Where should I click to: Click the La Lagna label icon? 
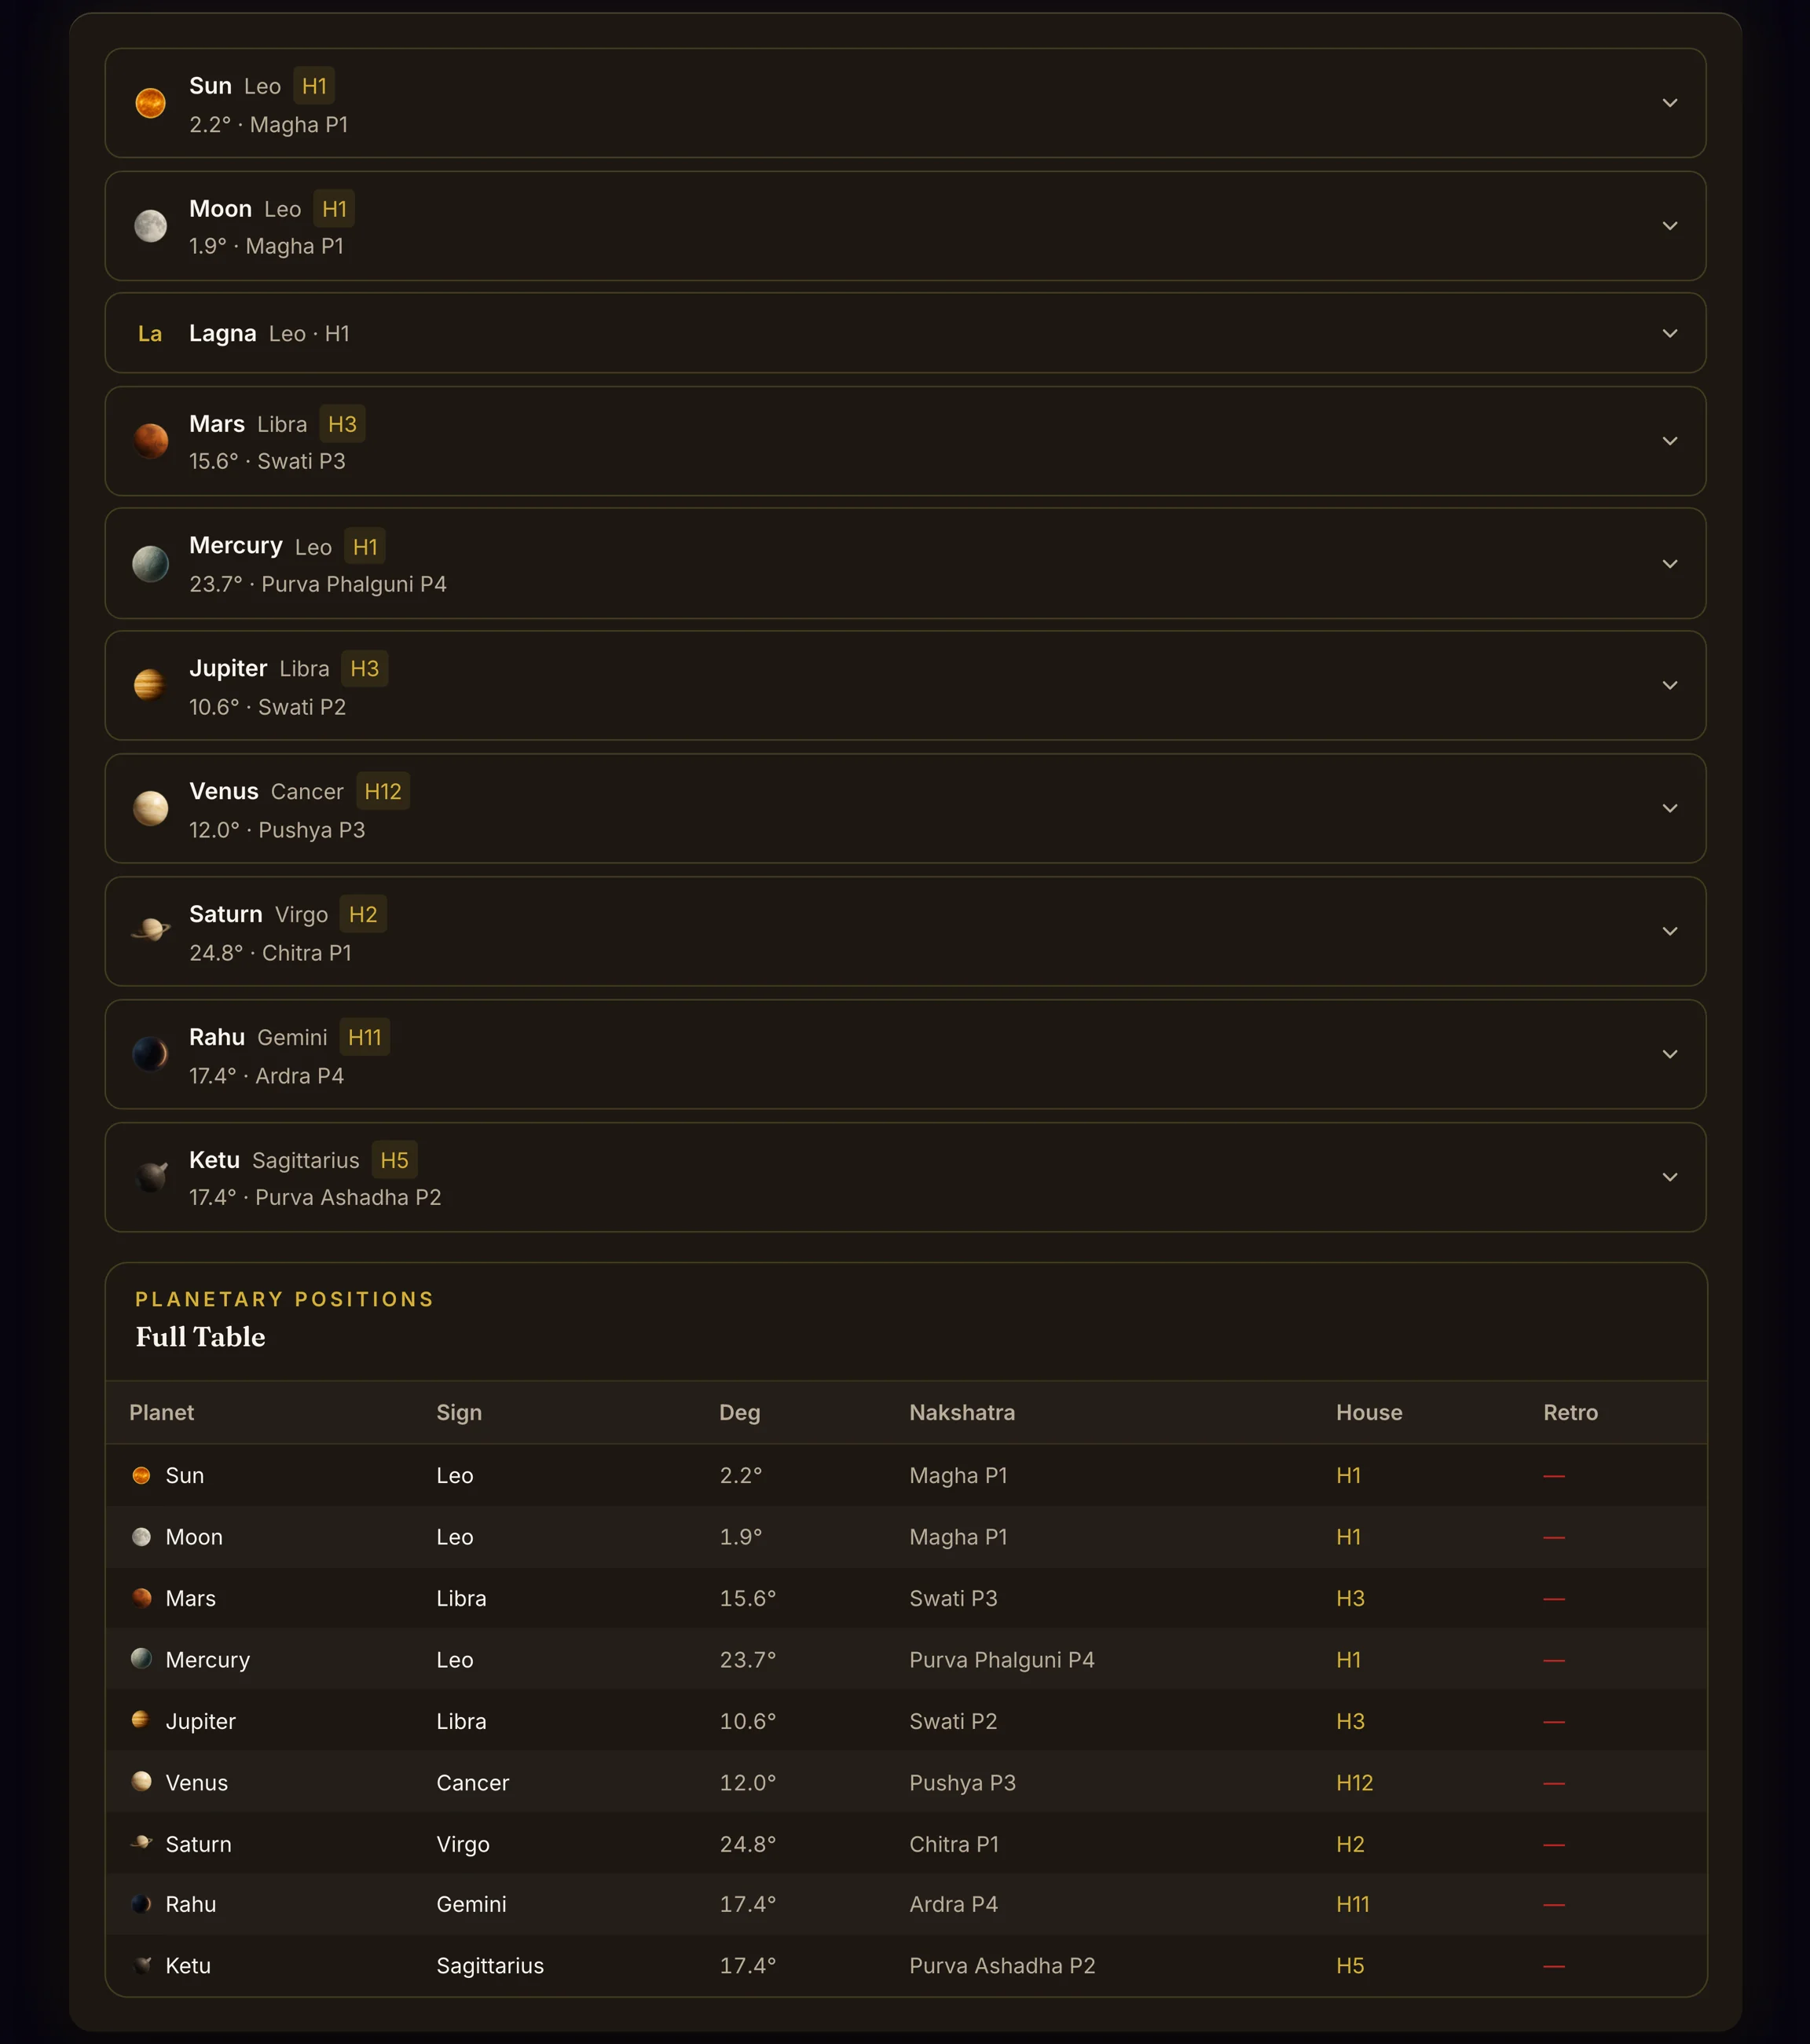pyautogui.click(x=150, y=334)
